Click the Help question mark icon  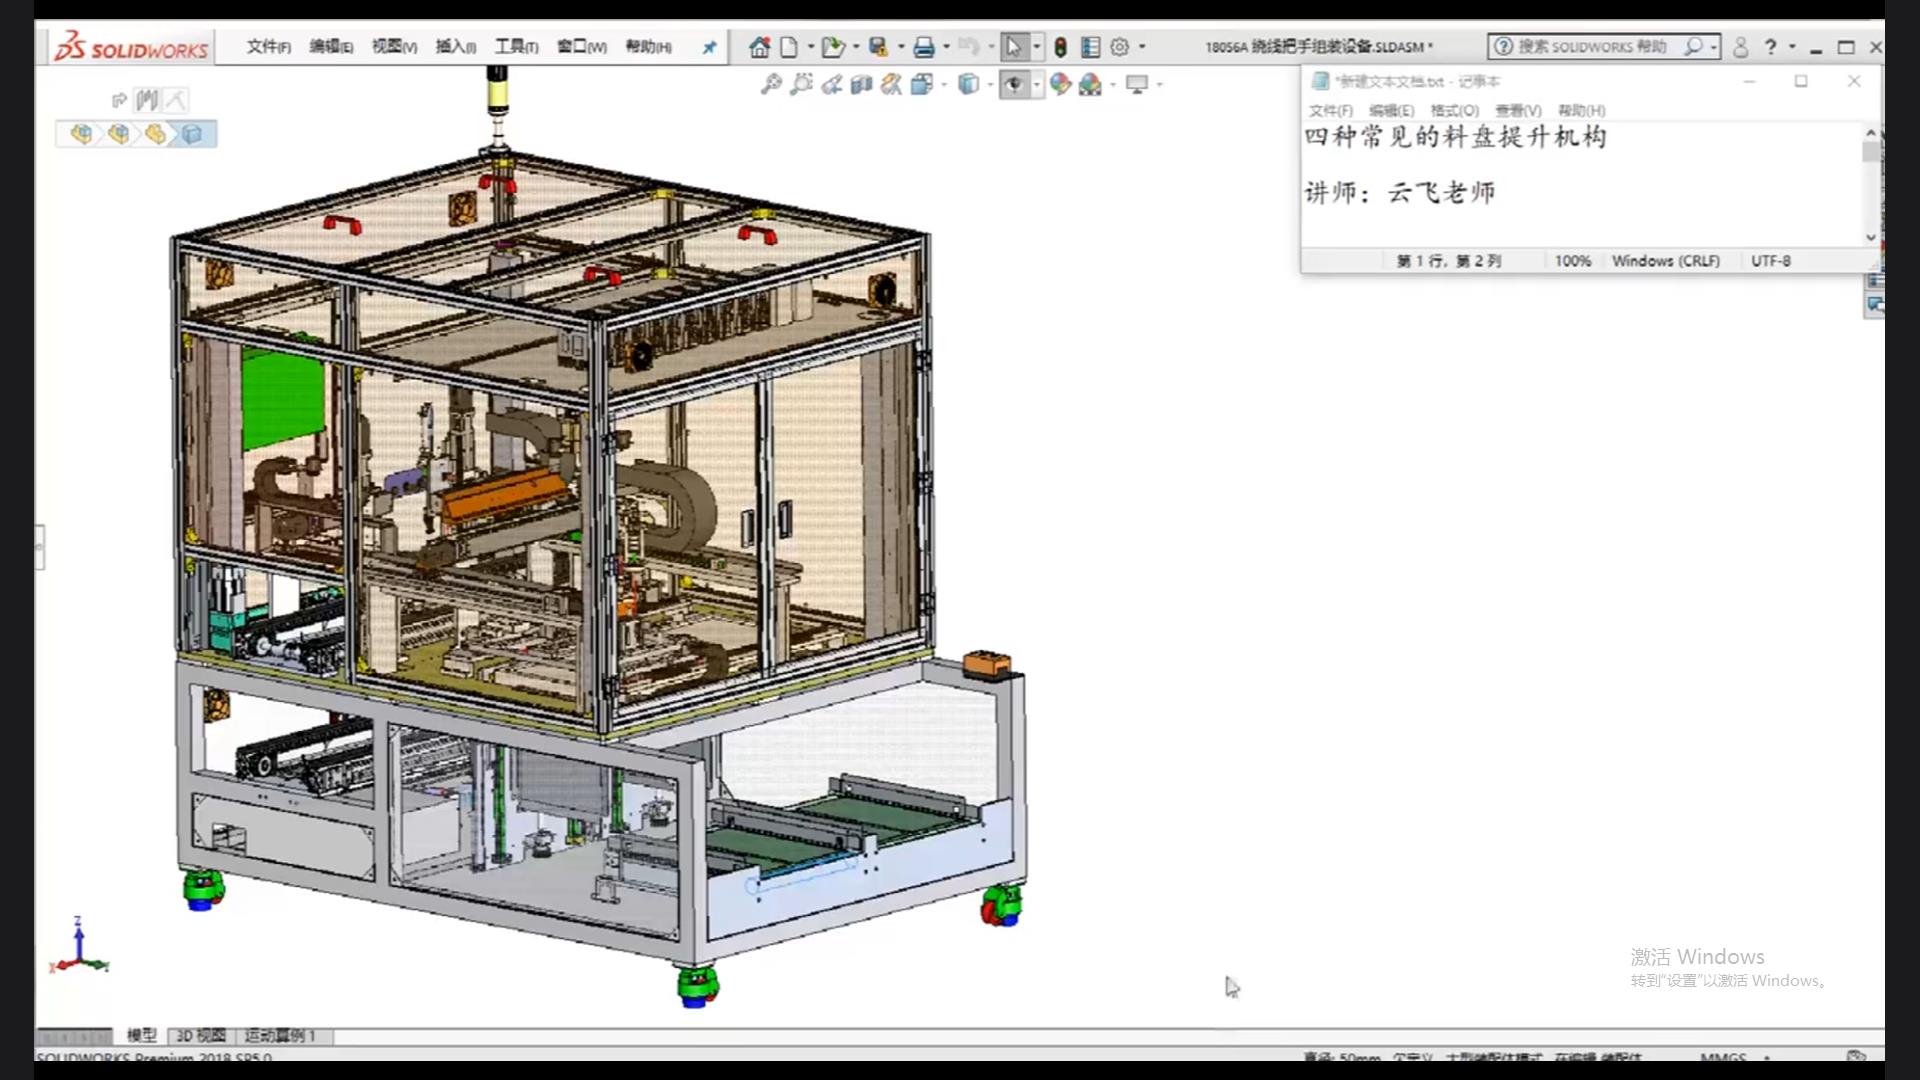click(1771, 47)
